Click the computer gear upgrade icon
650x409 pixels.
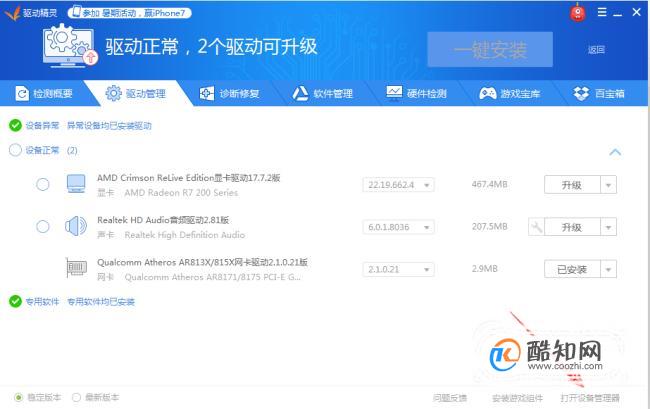(x=70, y=45)
